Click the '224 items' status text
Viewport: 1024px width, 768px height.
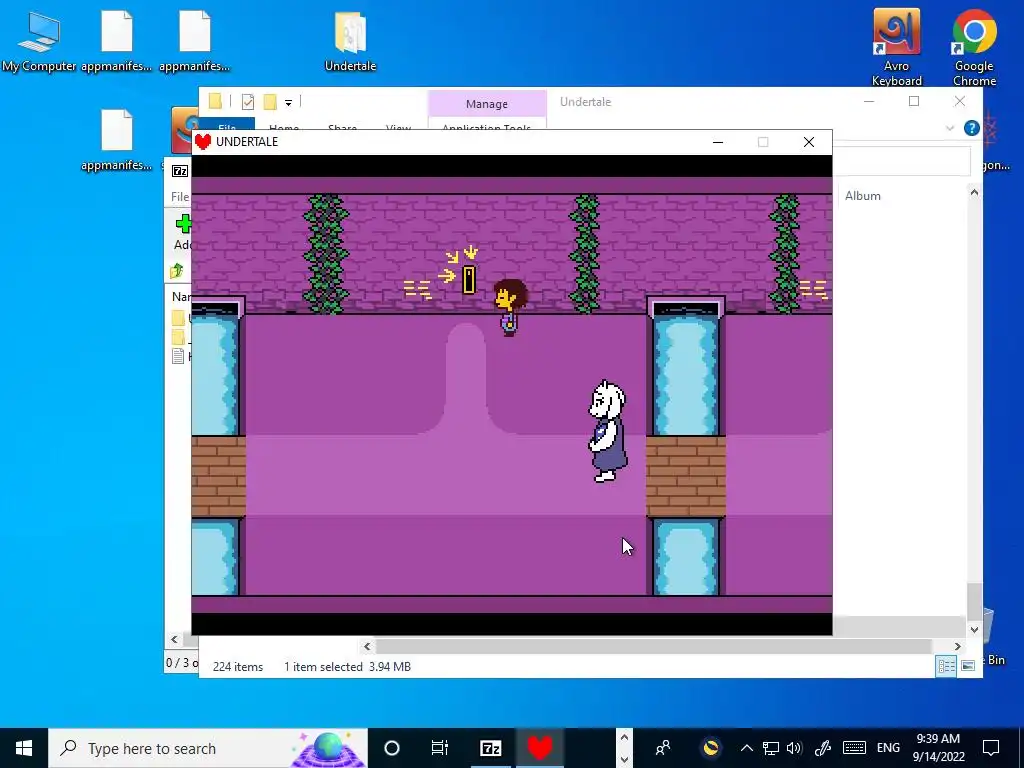238,667
